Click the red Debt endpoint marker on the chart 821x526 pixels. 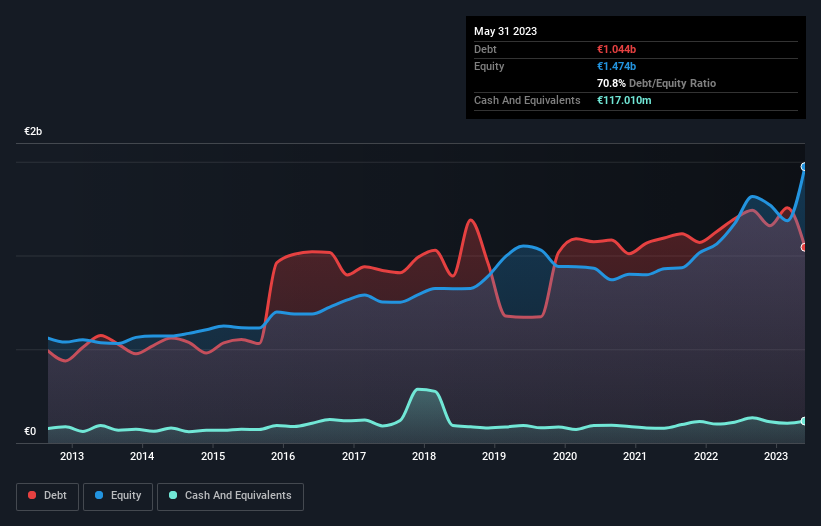(x=804, y=247)
